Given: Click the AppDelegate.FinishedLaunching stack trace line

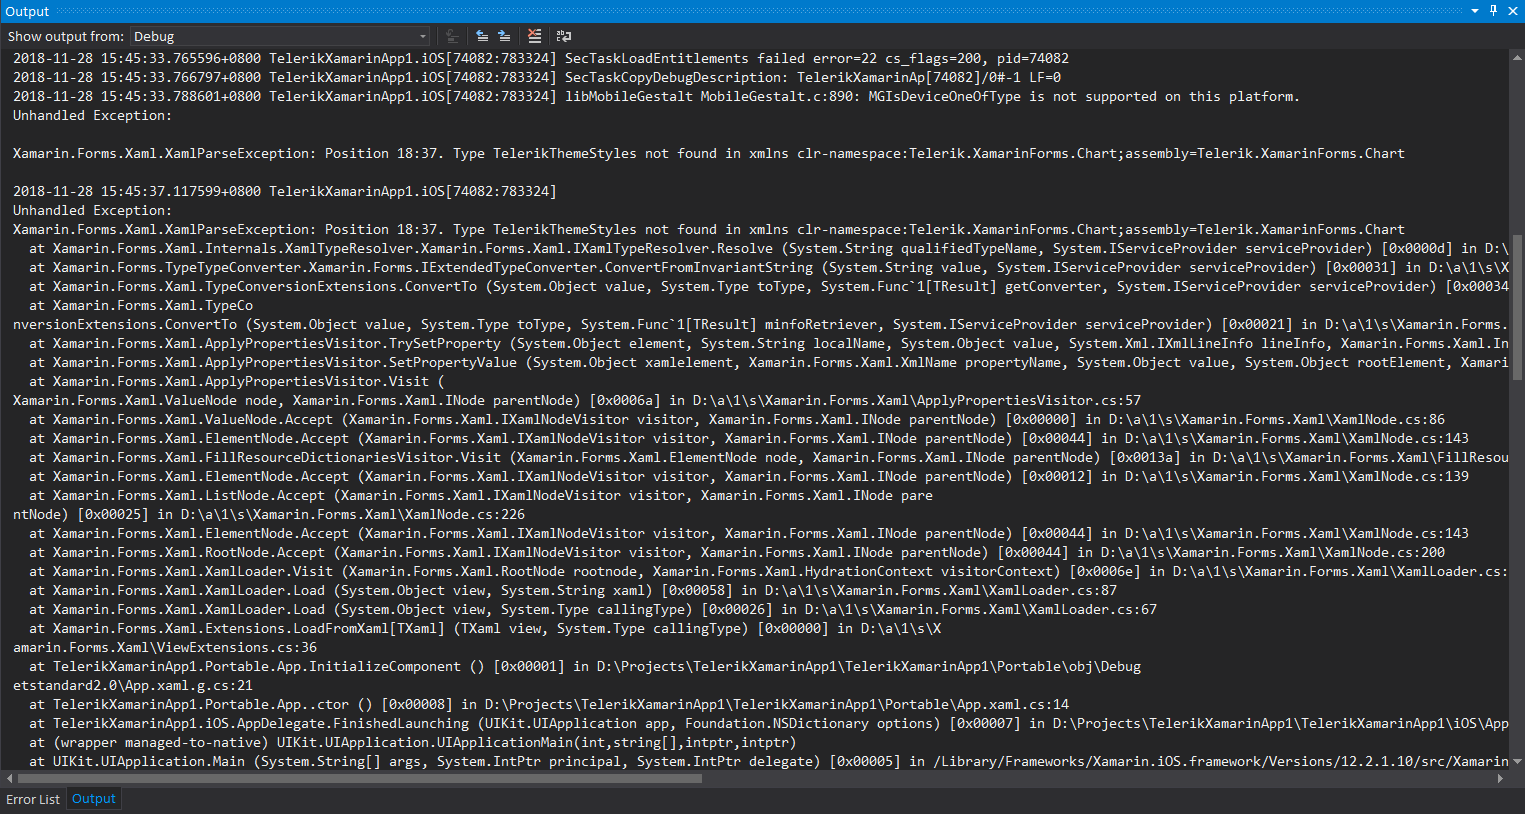Looking at the screenshot, I should coord(768,723).
